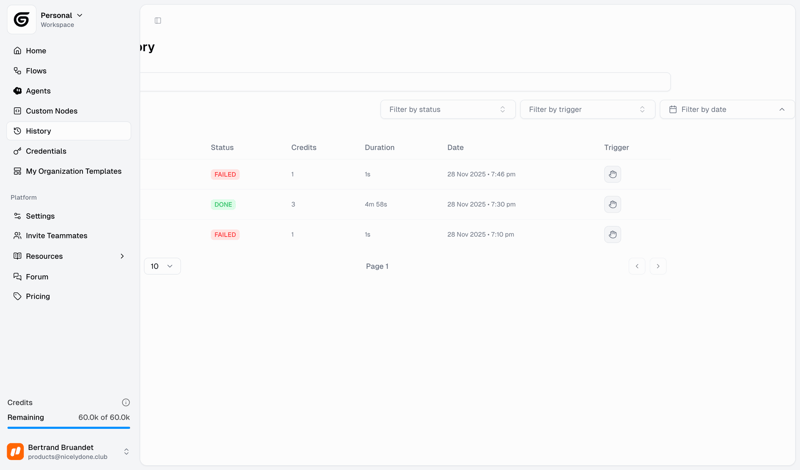The height and width of the screenshot is (470, 800).
Task: Go to next page arrow
Action: 658,266
